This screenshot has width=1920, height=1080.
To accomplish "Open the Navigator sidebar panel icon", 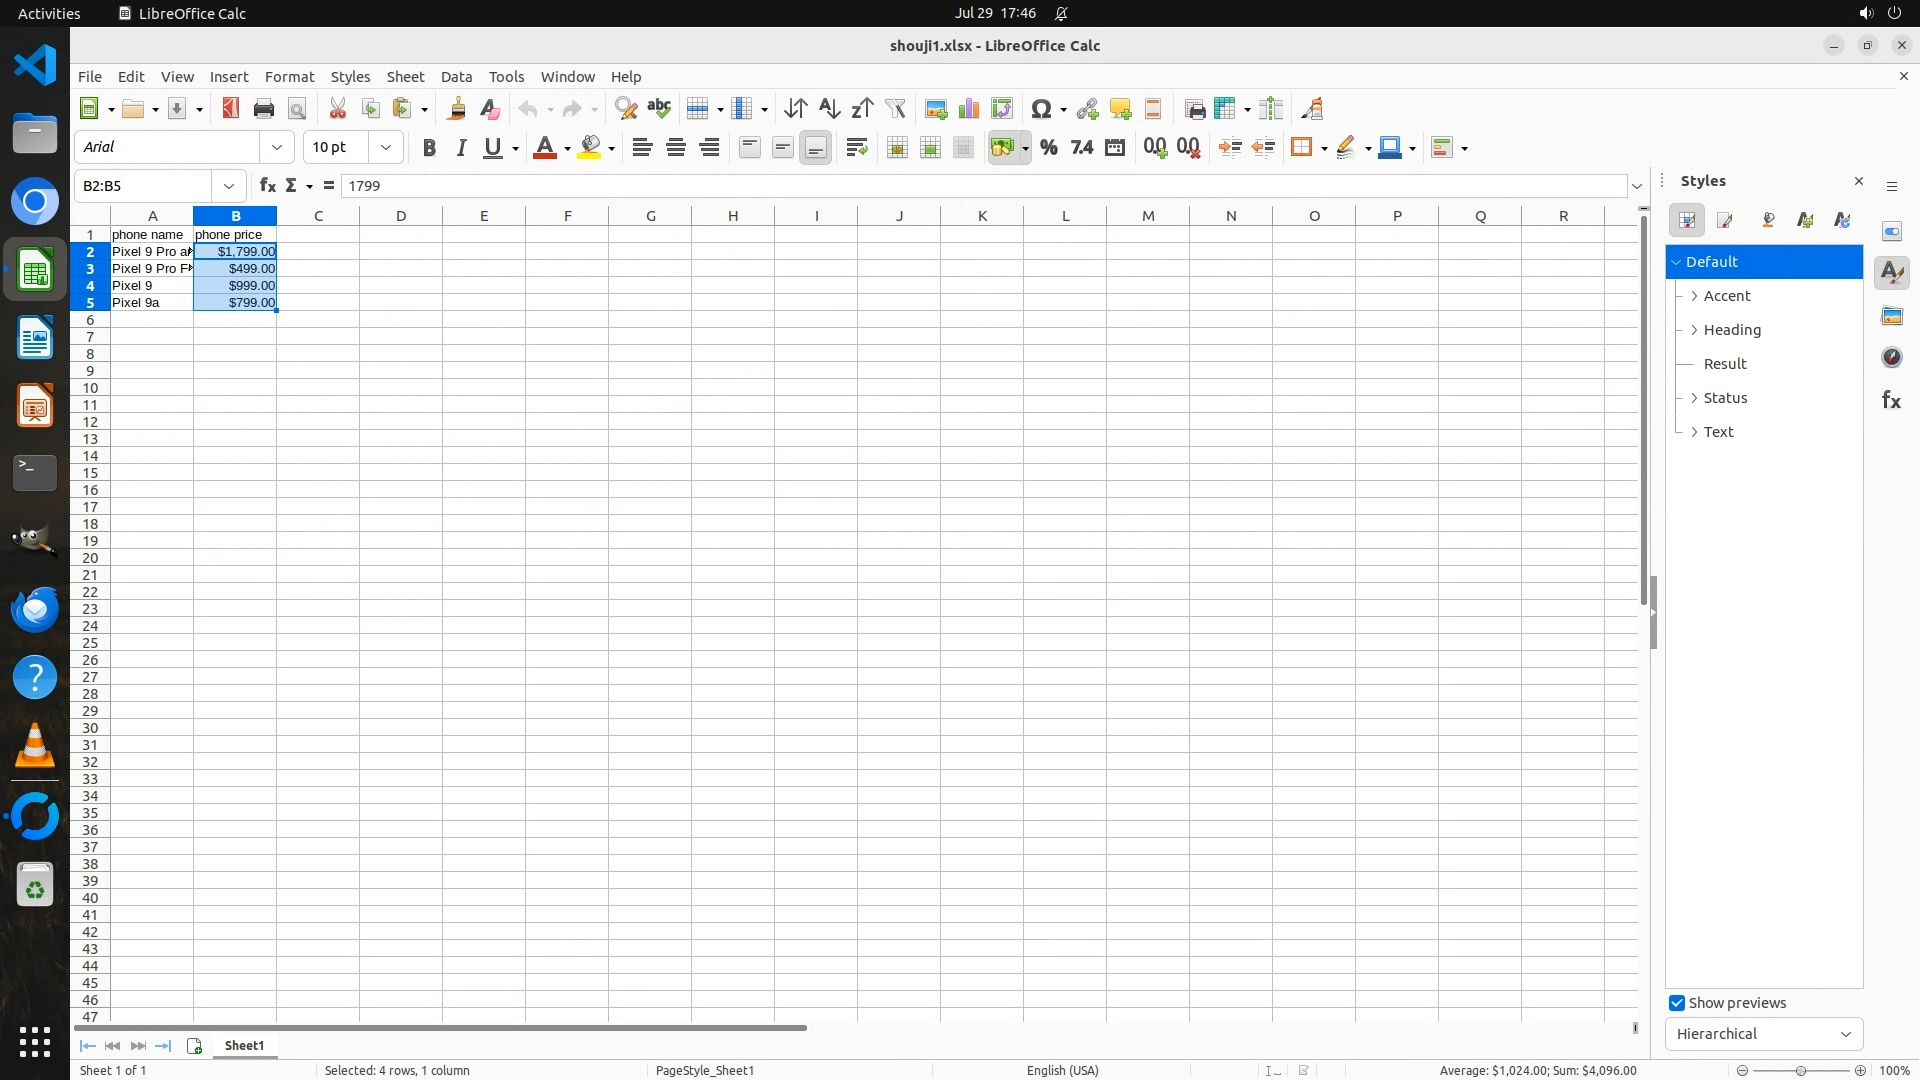I will [1891, 358].
